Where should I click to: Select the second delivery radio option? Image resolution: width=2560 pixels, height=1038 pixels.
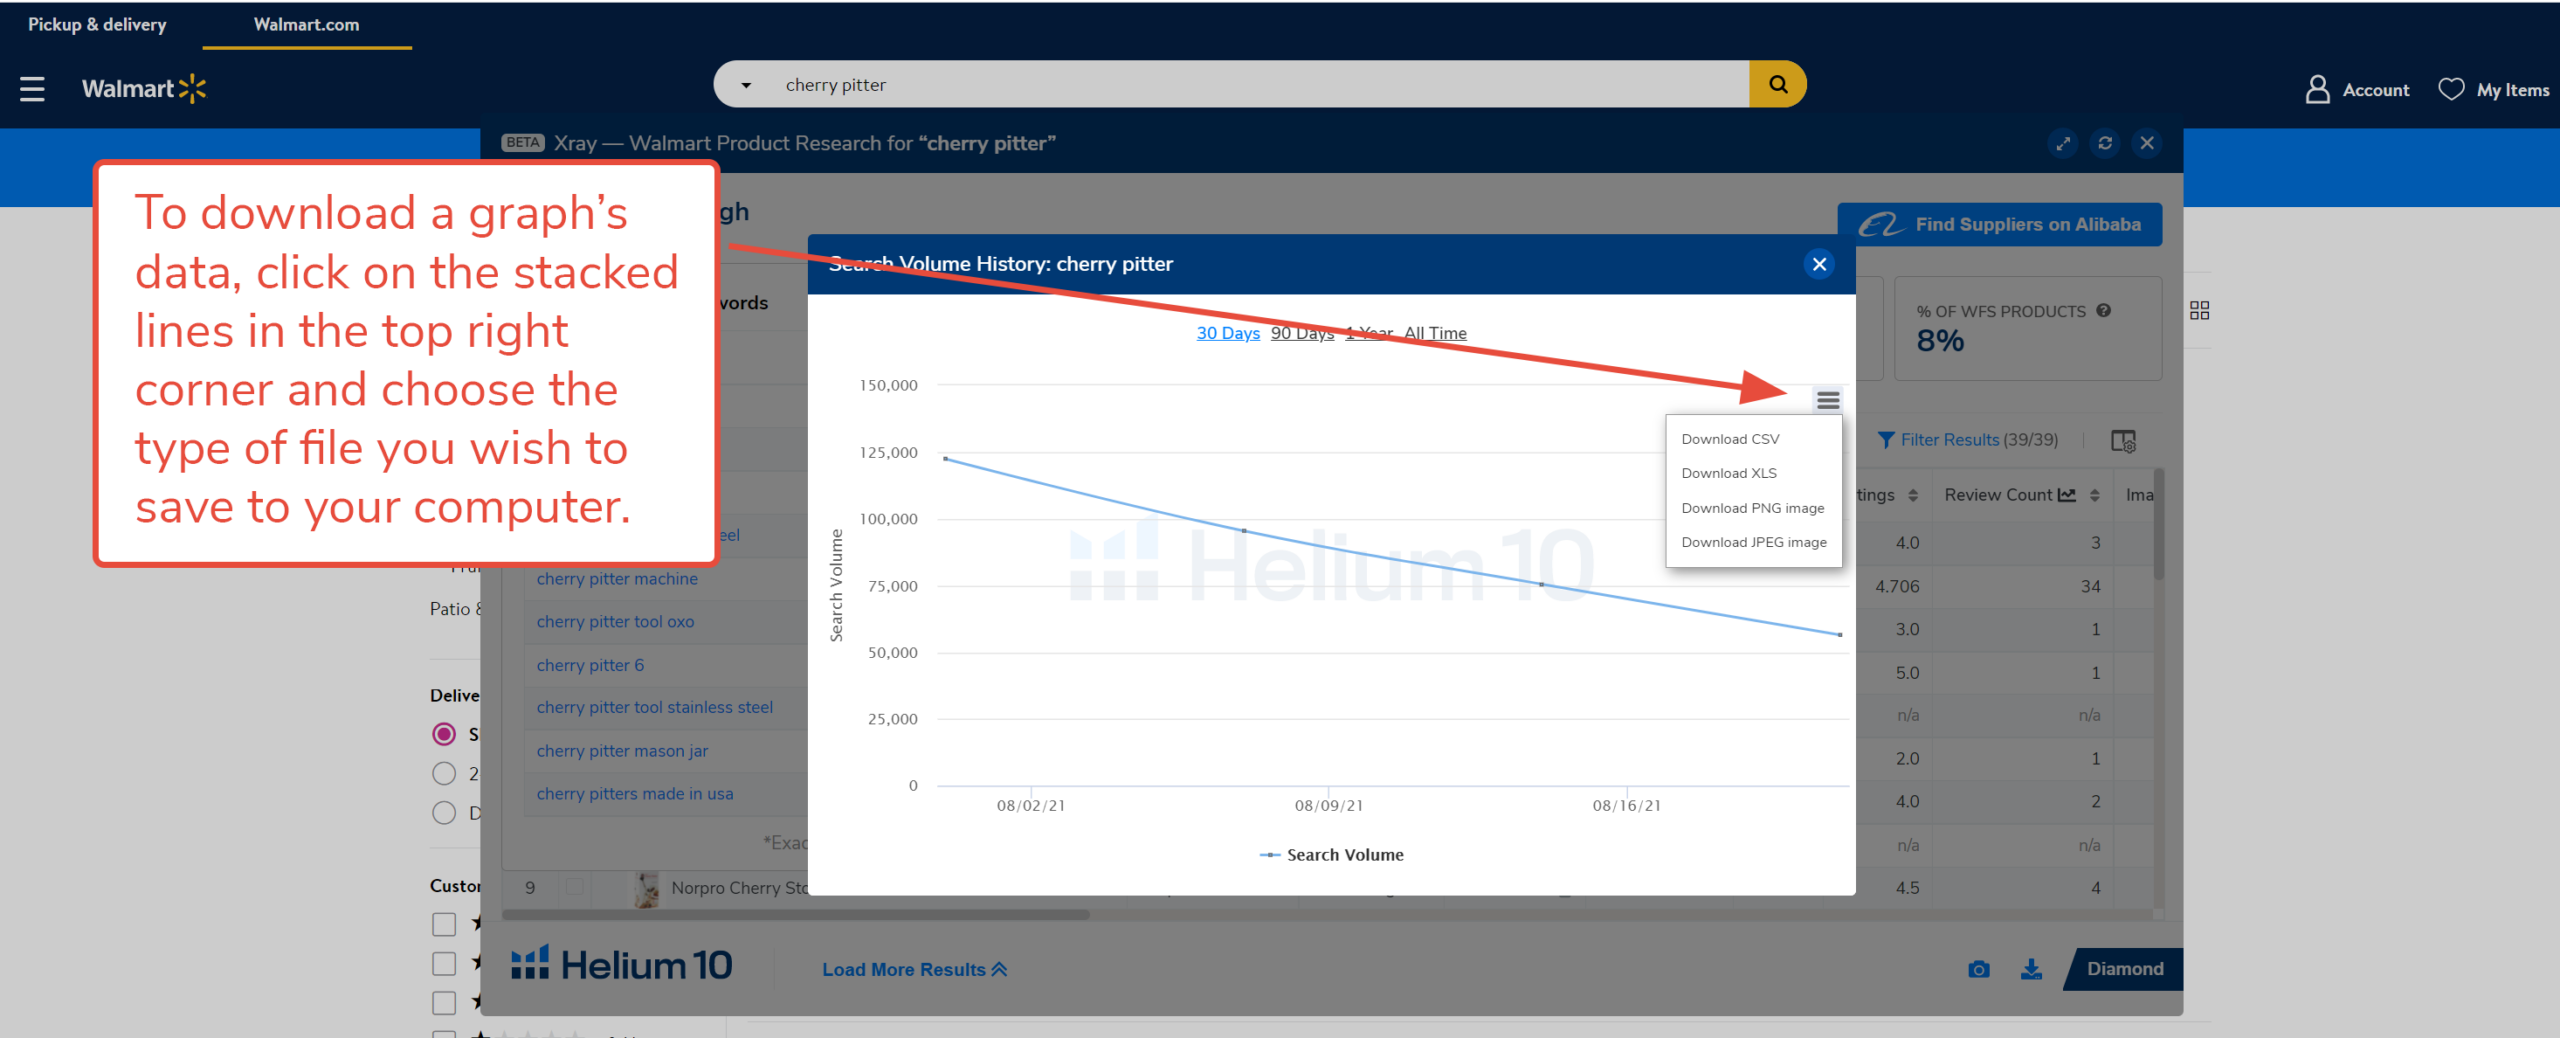[x=444, y=774]
